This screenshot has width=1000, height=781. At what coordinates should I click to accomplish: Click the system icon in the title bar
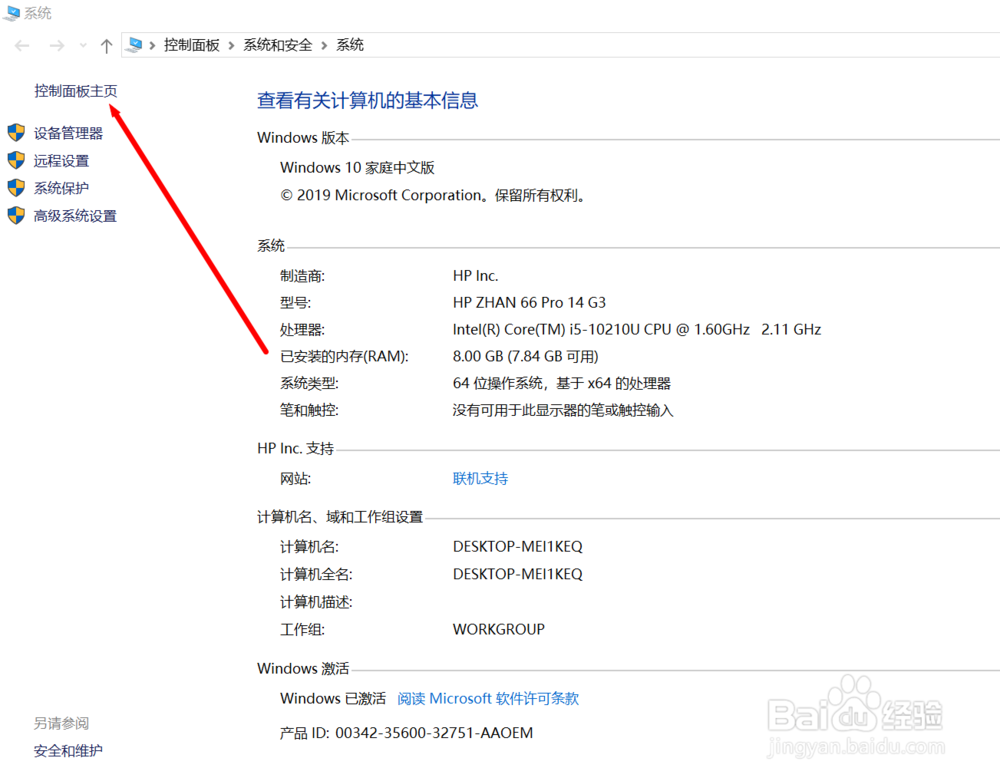coord(11,13)
